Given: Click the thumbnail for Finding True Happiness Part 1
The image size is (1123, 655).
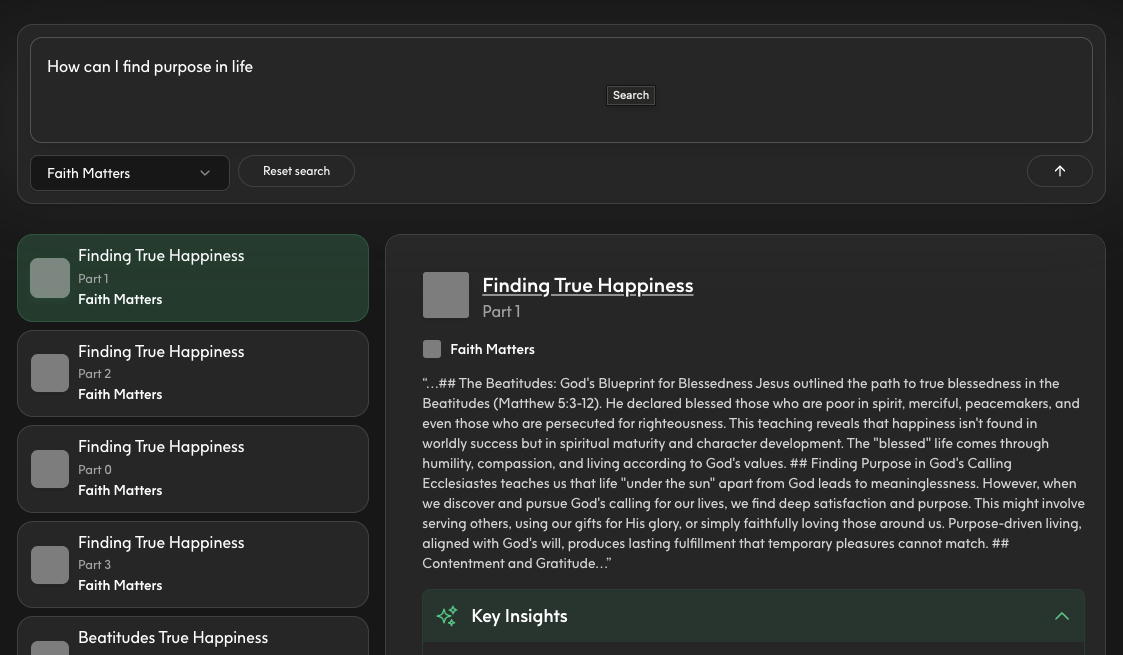Looking at the screenshot, I should coord(50,278).
